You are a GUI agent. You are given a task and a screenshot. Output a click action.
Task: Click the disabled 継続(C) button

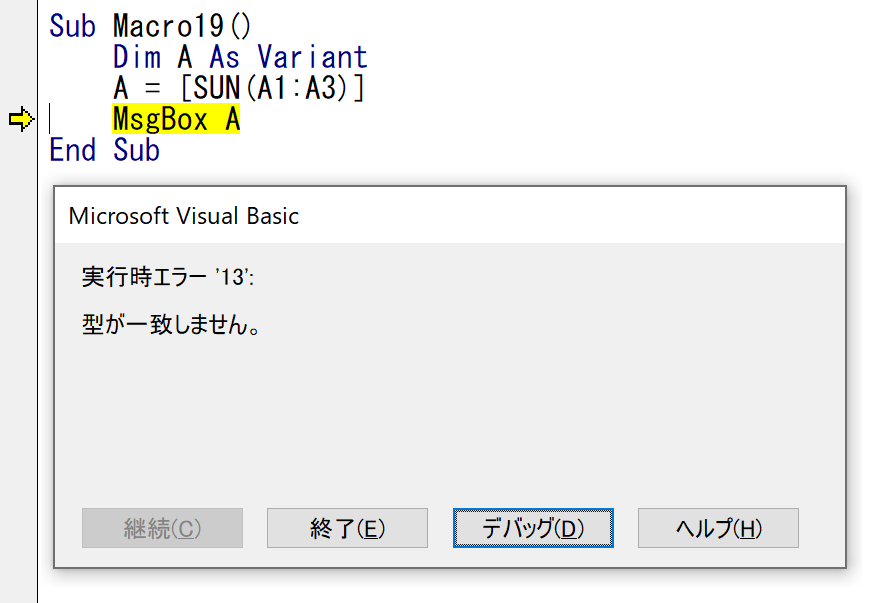pyautogui.click(x=162, y=528)
